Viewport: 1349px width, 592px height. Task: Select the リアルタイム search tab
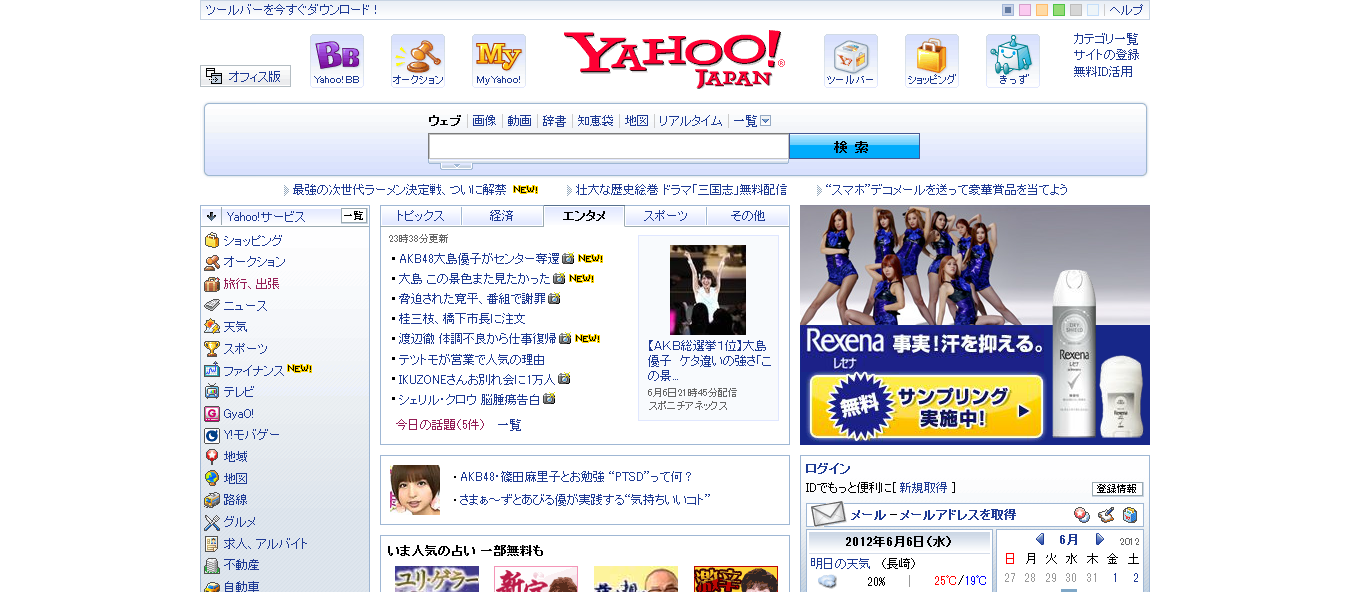(690, 121)
